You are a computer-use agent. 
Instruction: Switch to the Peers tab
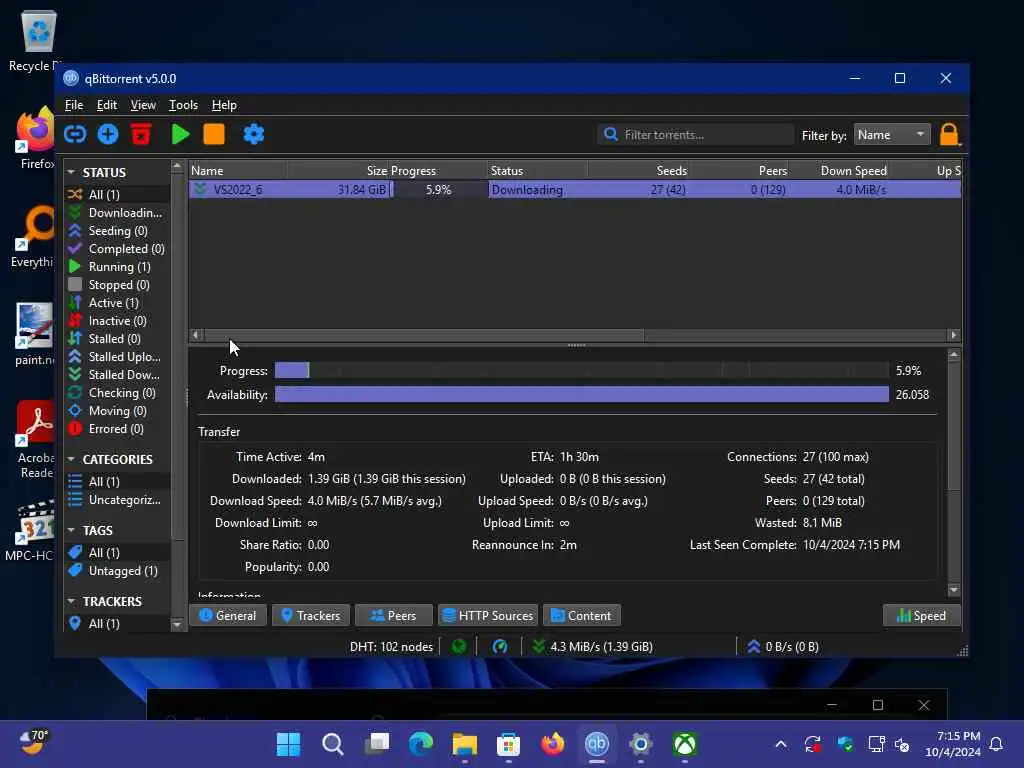point(394,616)
